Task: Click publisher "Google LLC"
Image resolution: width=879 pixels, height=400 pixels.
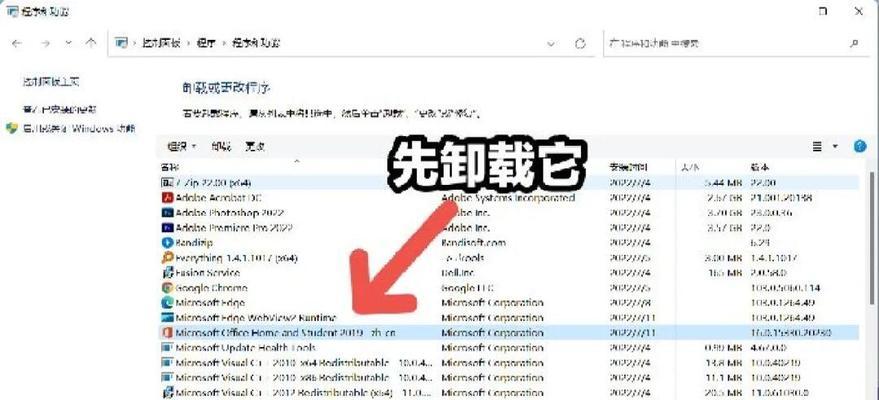Action: click(x=468, y=288)
